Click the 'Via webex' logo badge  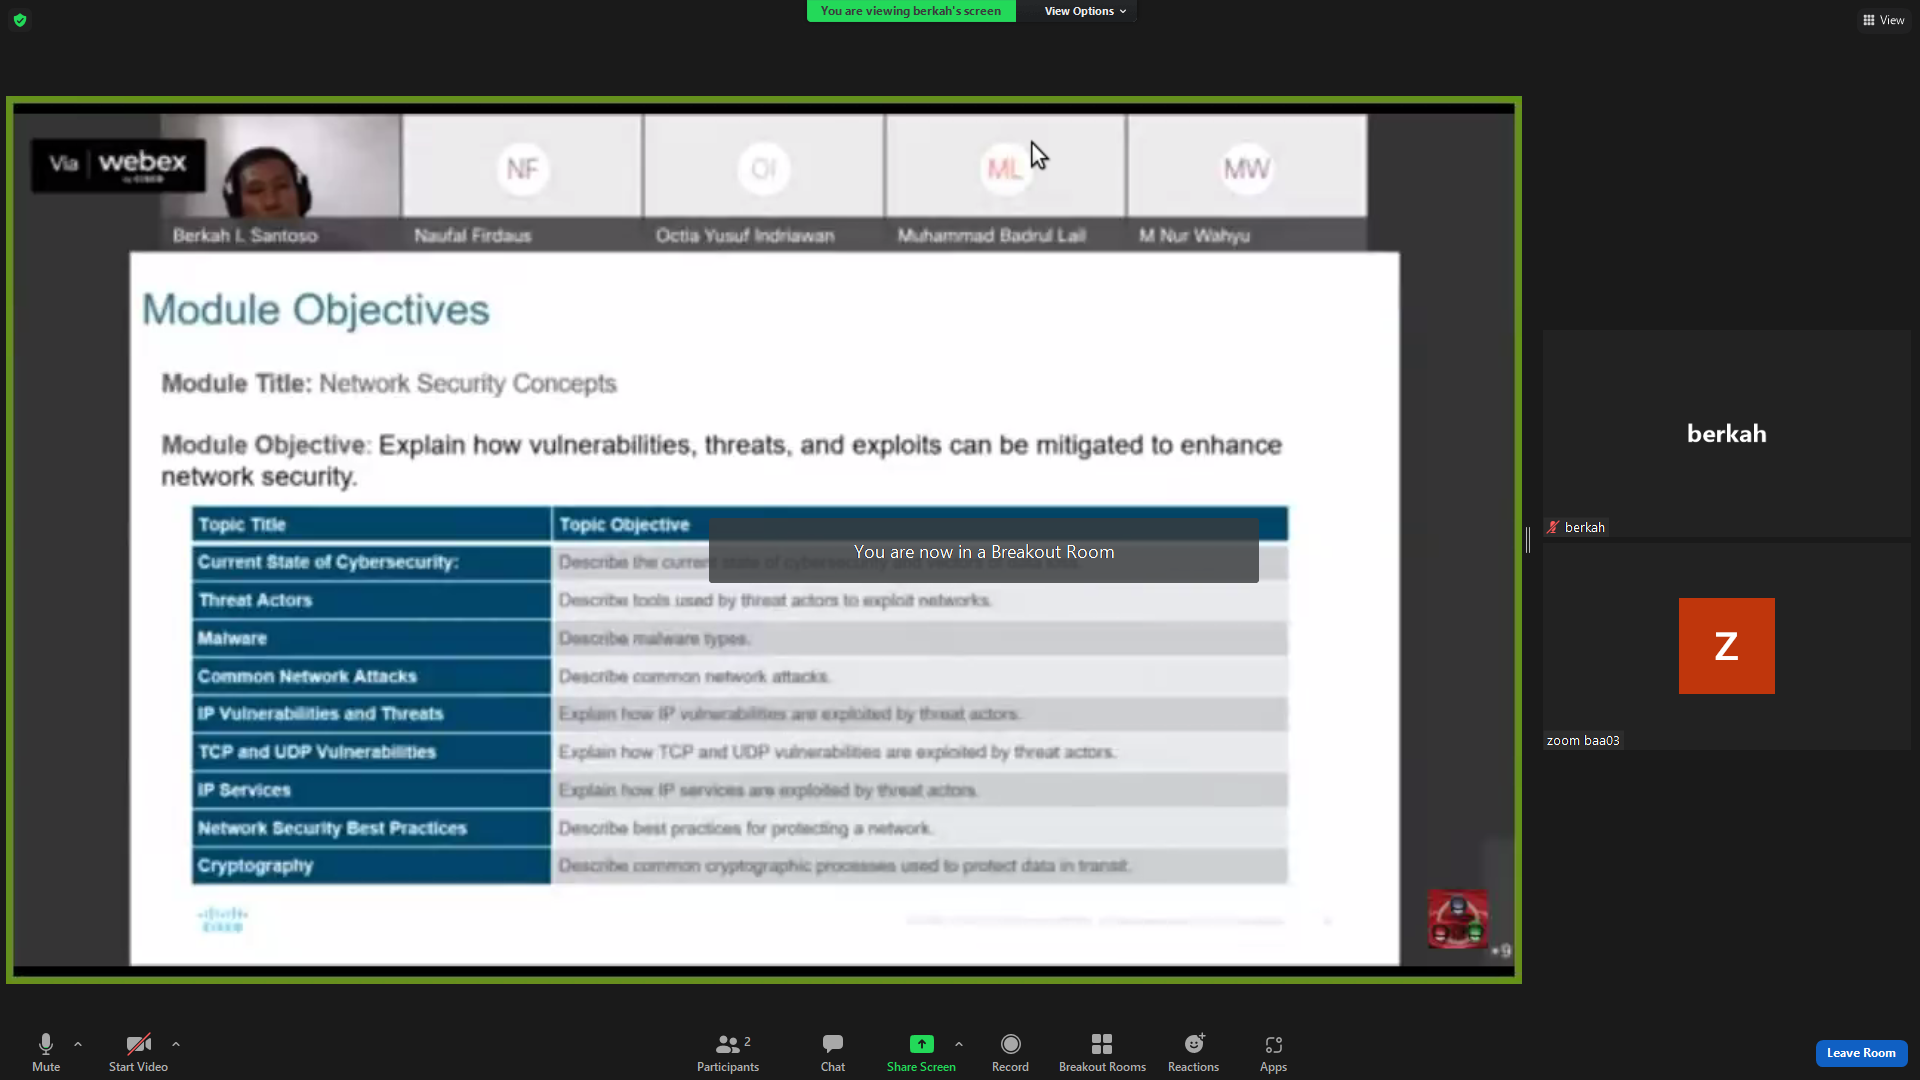(118, 165)
